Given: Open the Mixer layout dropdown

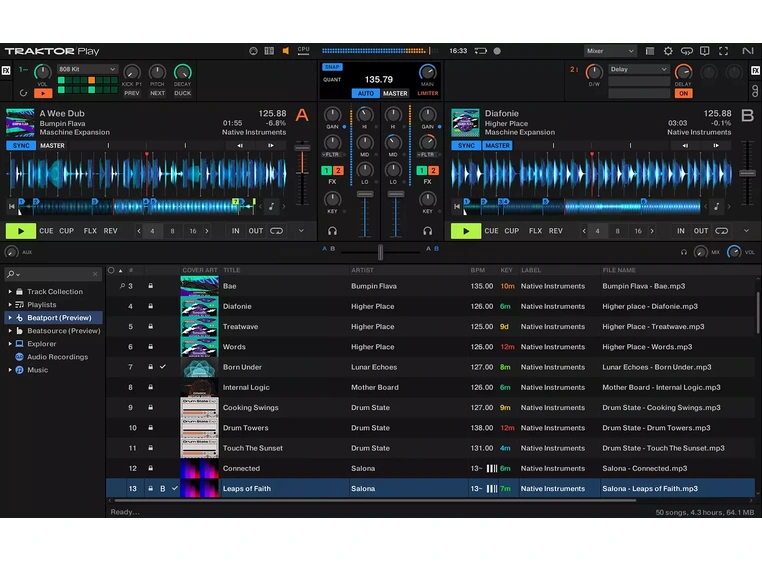Looking at the screenshot, I should coord(610,51).
